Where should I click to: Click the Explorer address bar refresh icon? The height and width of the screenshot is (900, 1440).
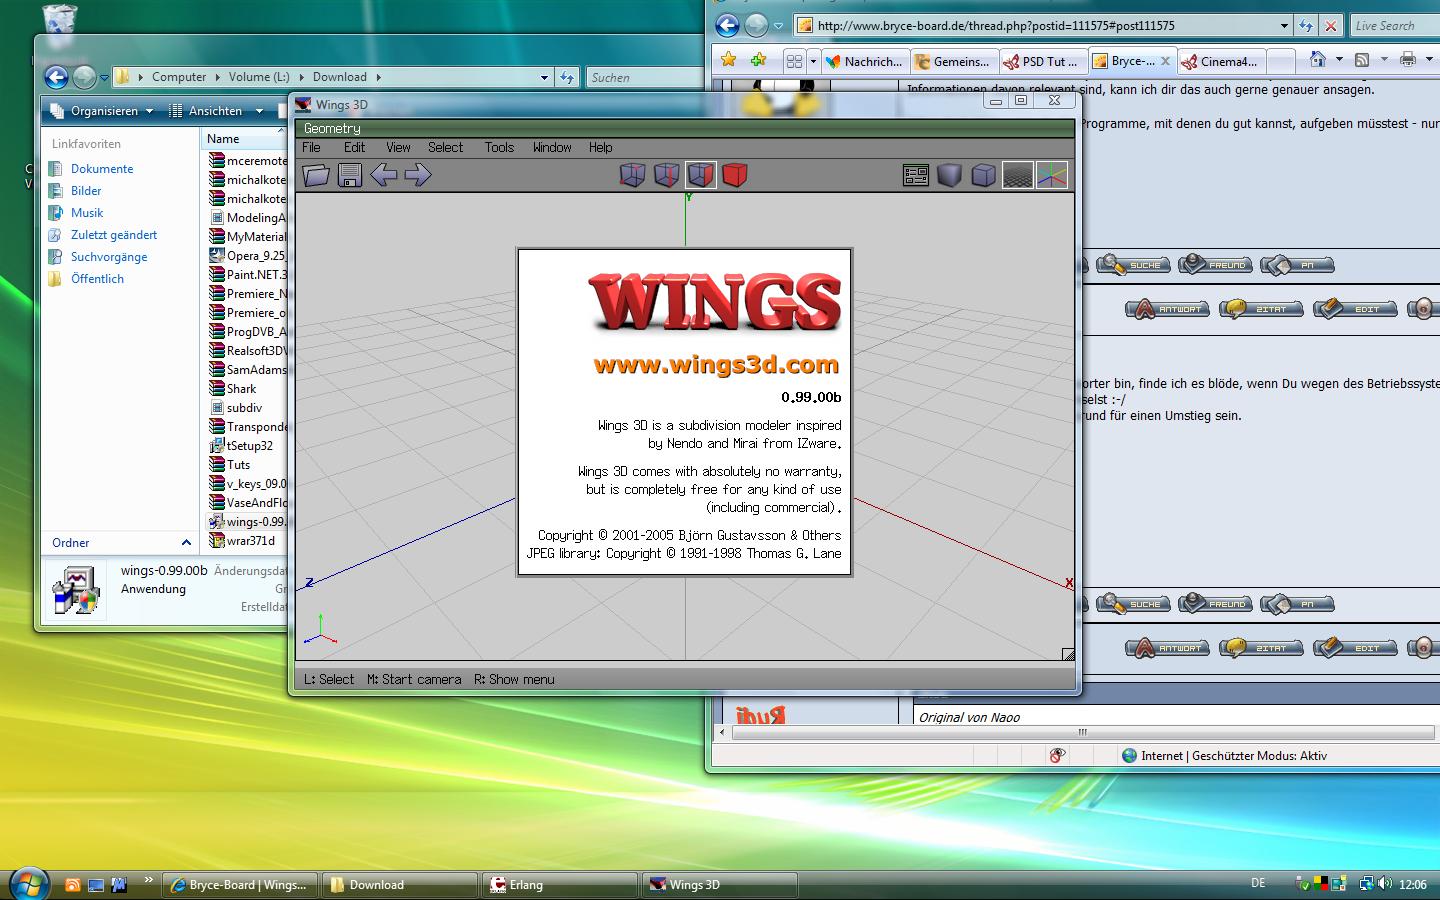pos(567,77)
